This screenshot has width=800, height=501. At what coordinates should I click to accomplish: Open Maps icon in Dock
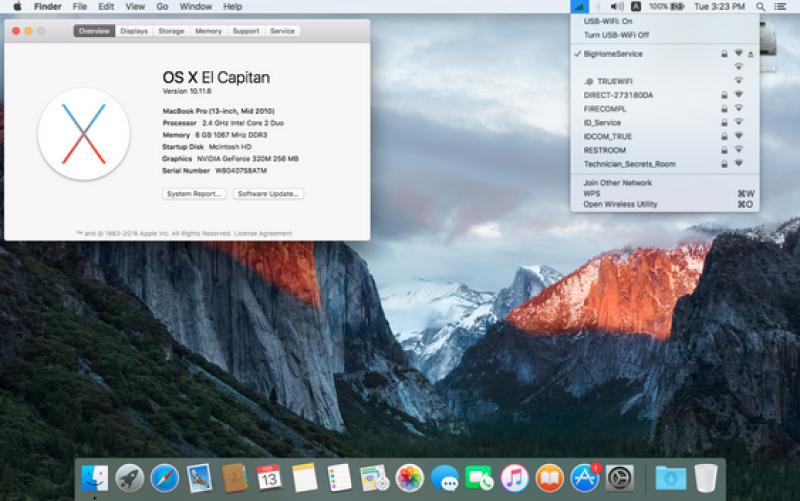click(374, 478)
